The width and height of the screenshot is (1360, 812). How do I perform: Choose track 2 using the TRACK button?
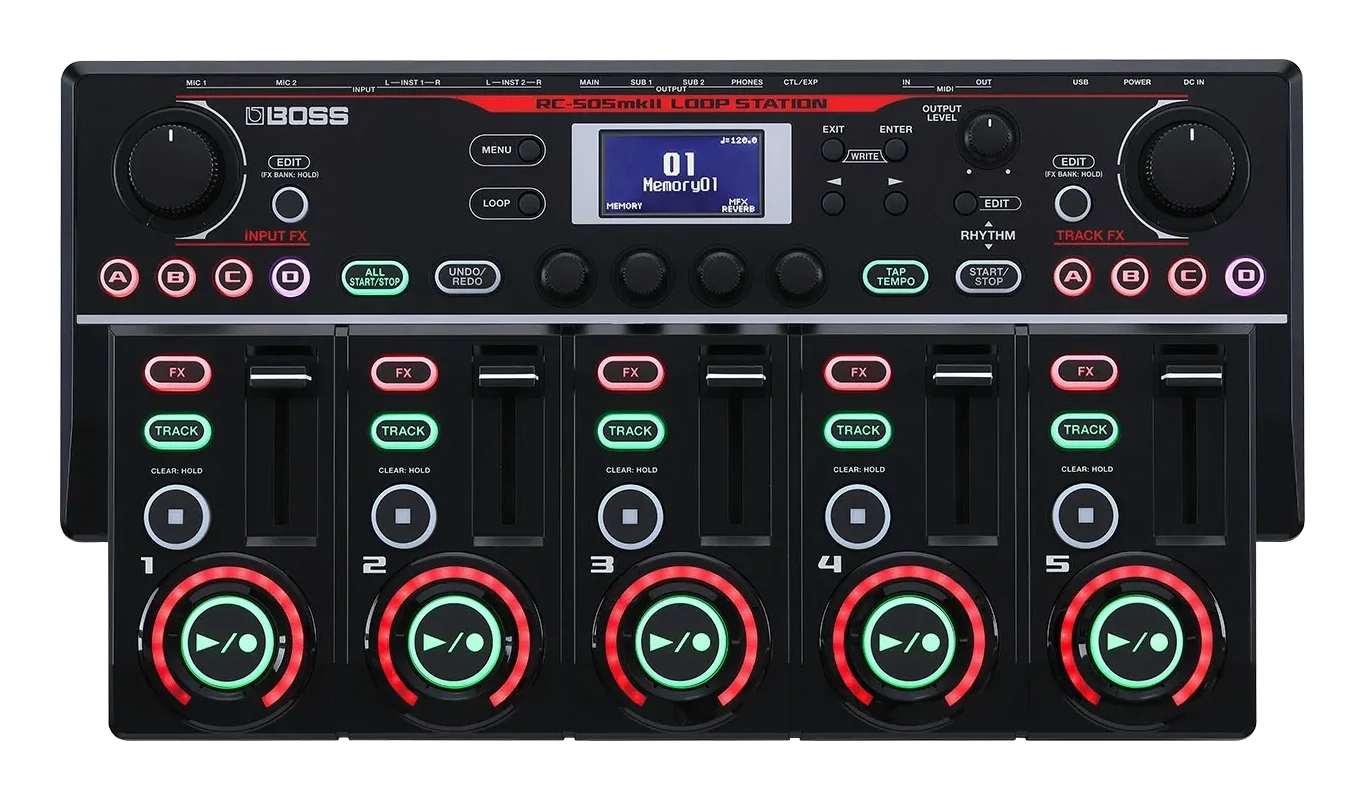pos(404,431)
